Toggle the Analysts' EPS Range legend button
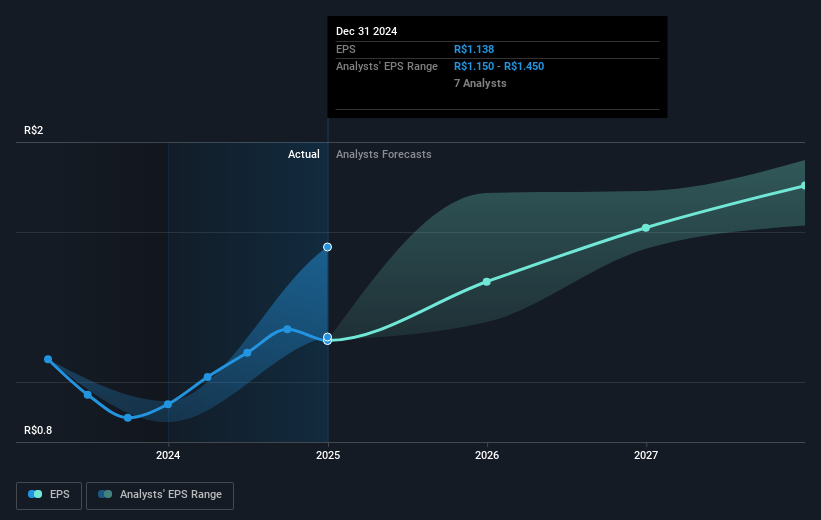 point(160,495)
